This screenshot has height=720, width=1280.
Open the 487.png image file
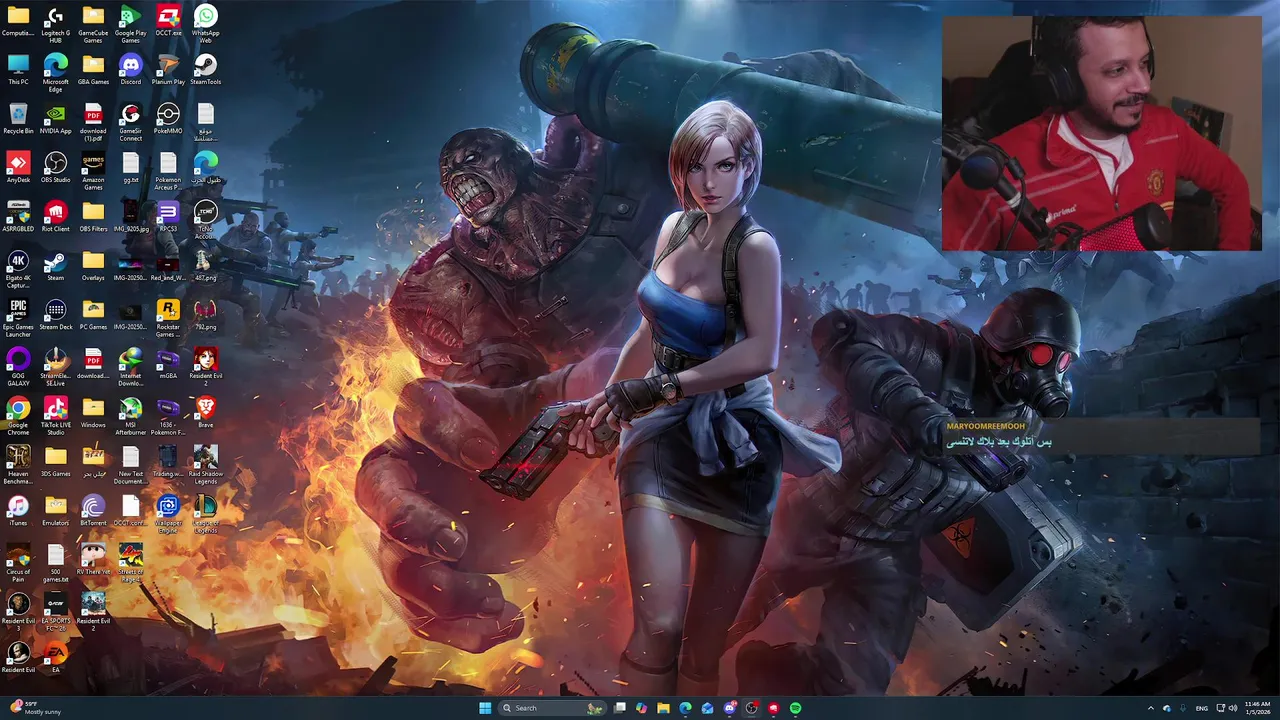click(206, 265)
